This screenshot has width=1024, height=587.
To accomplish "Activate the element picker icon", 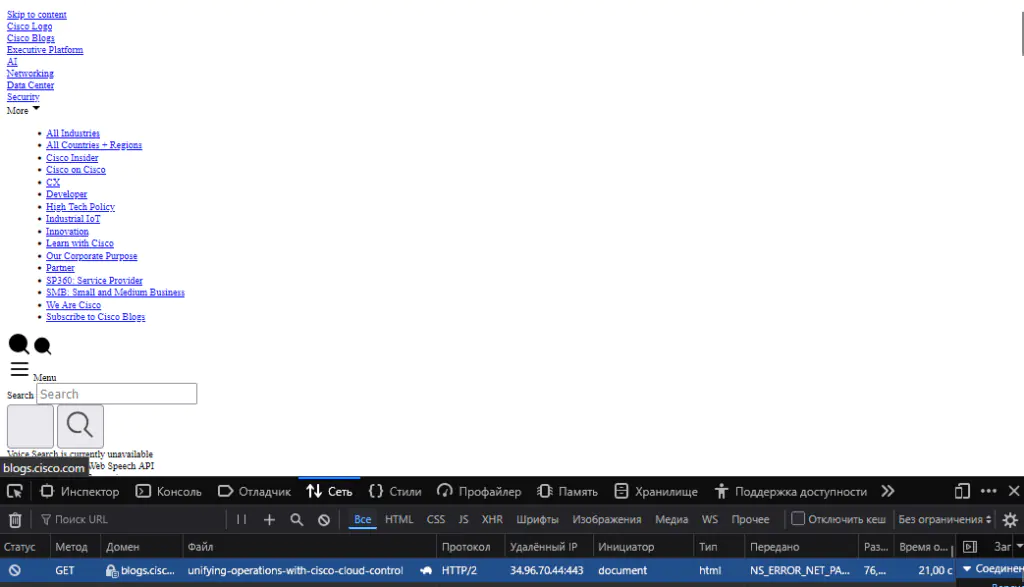I will [x=15, y=492].
